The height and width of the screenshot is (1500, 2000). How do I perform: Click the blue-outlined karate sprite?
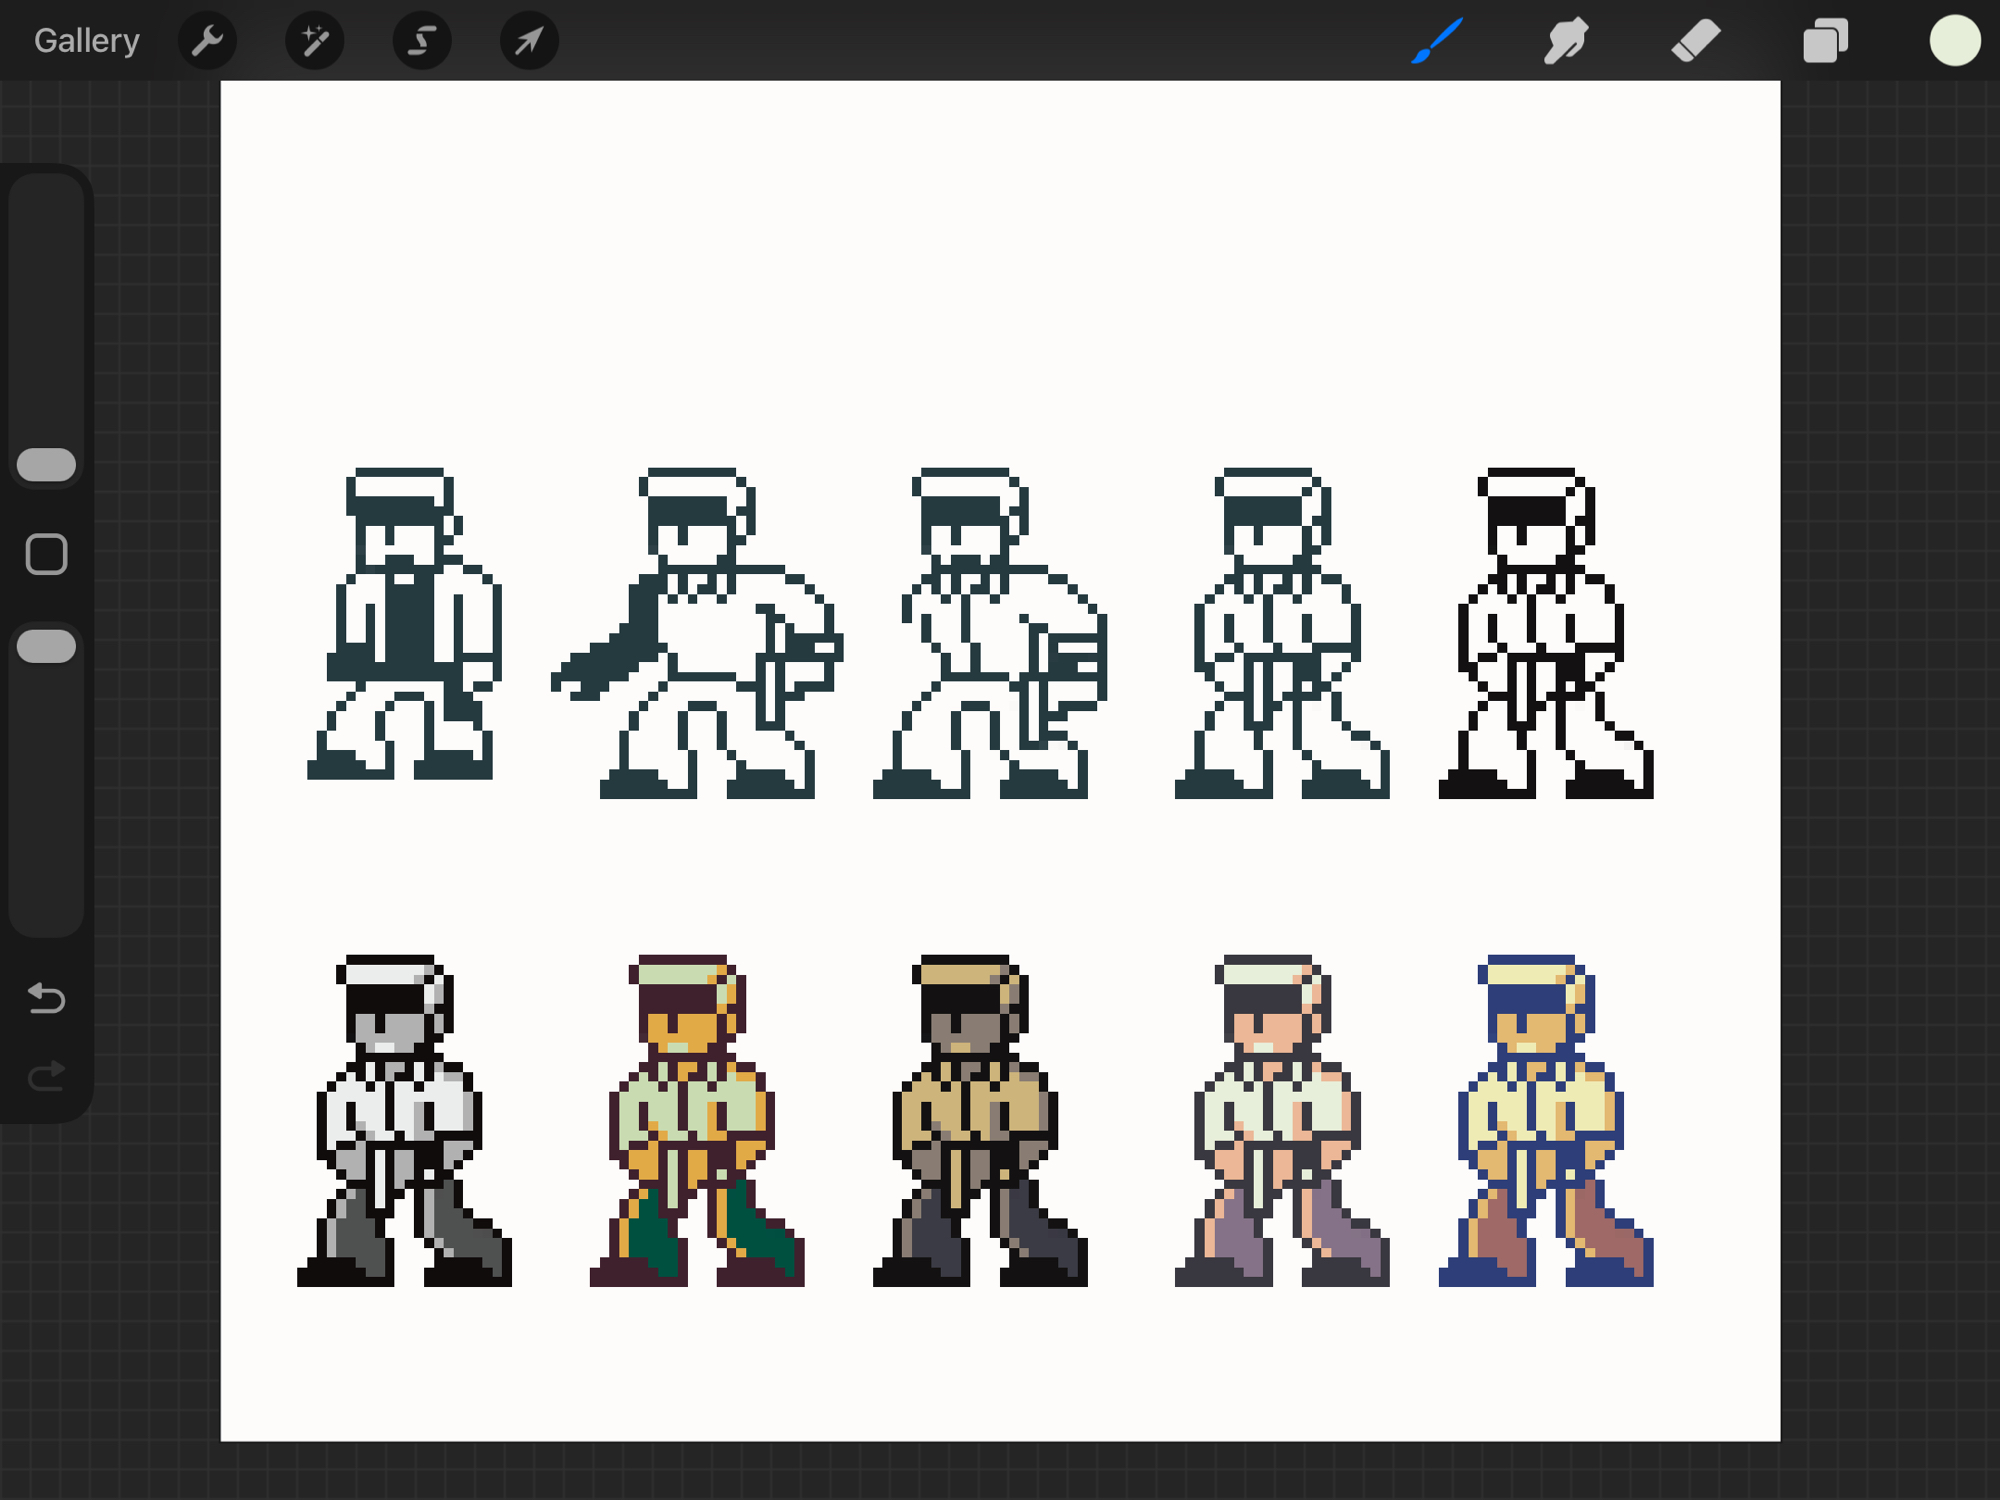(x=1545, y=1120)
